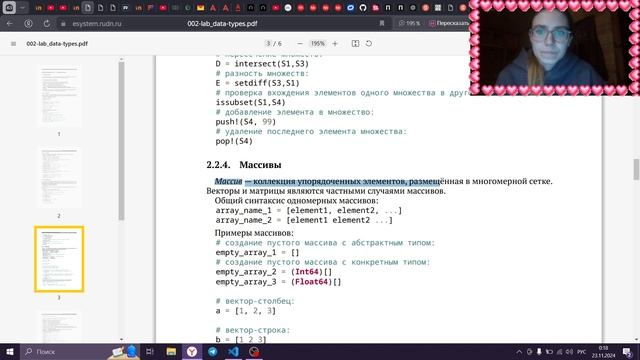Click the document vertical scrollbar thumb
Viewport: 640px width, 360px height.
coord(636,169)
